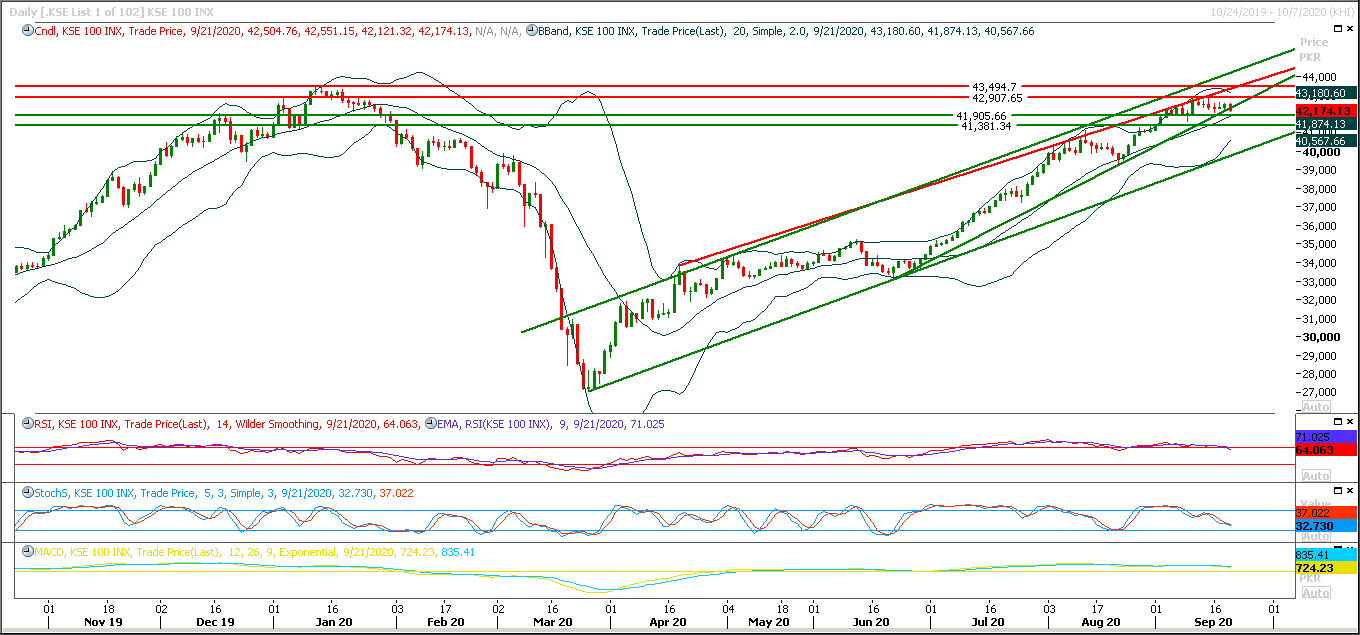Close the StochS indicator pane
This screenshot has width=1360, height=635.
(x=1350, y=490)
